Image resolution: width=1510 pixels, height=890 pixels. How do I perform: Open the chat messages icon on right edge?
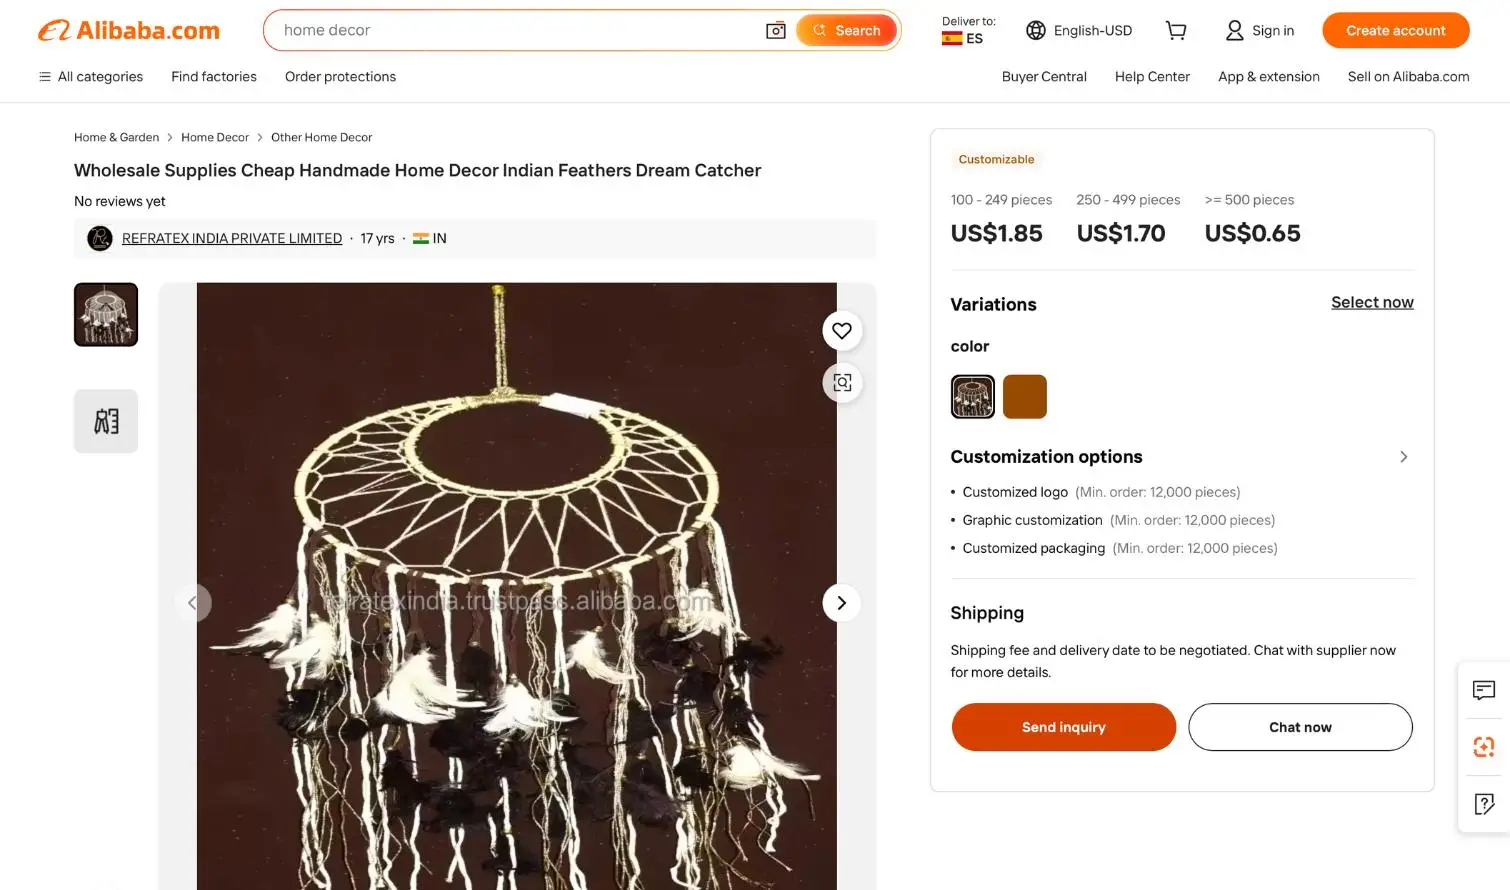click(x=1483, y=690)
